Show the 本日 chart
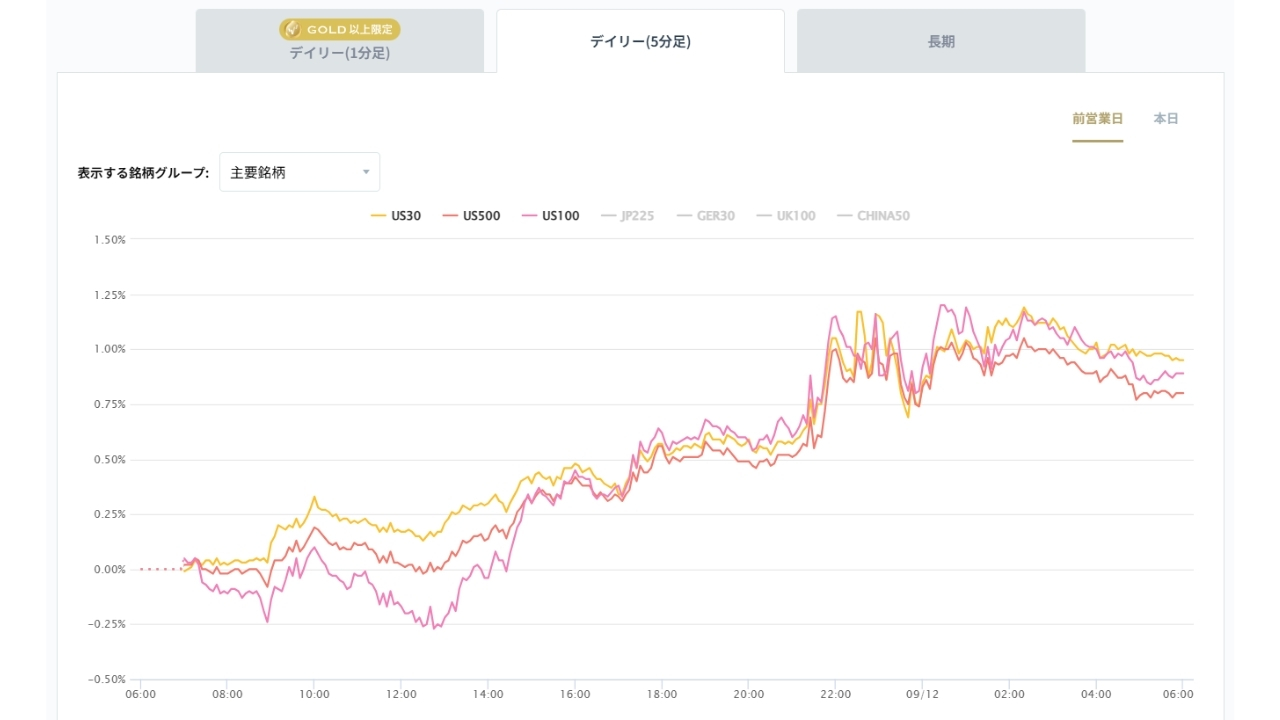The width and height of the screenshot is (1280, 720). pyautogui.click(x=1166, y=119)
